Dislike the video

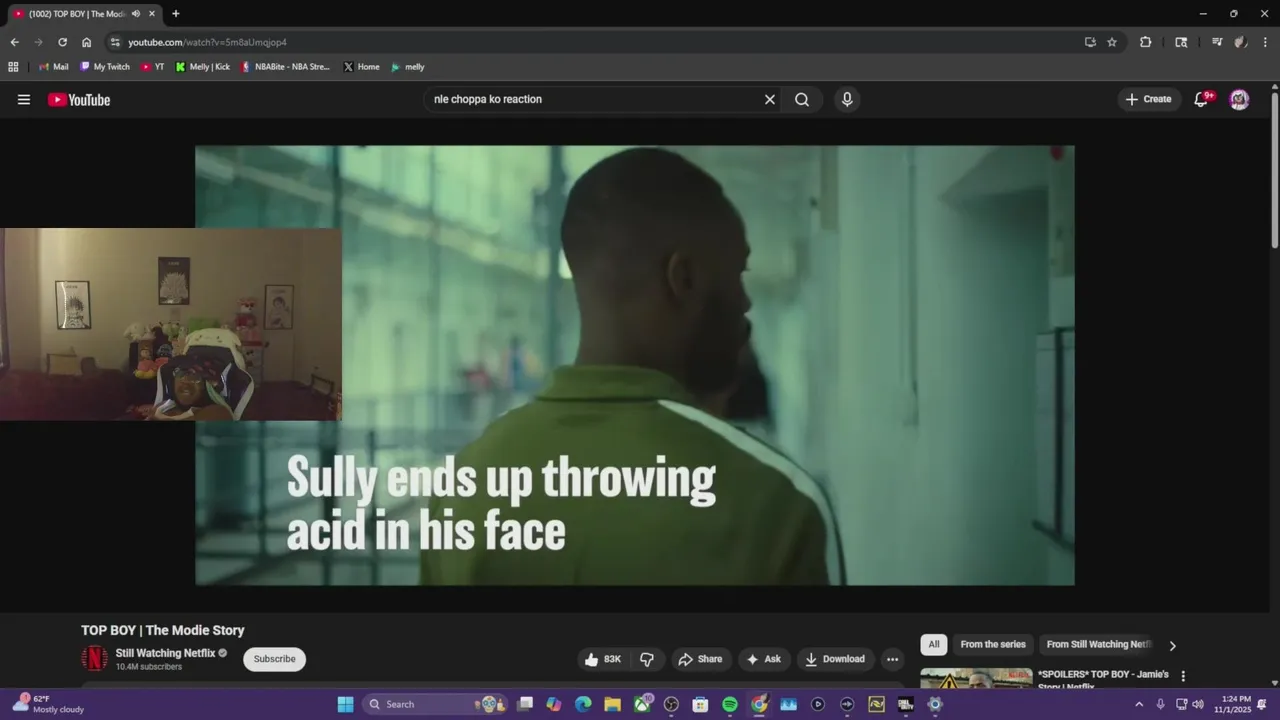click(x=647, y=659)
